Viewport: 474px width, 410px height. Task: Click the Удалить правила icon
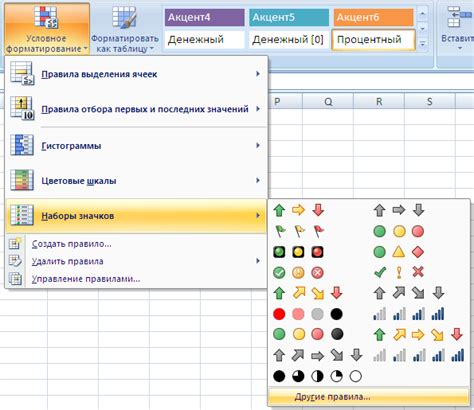click(15, 261)
